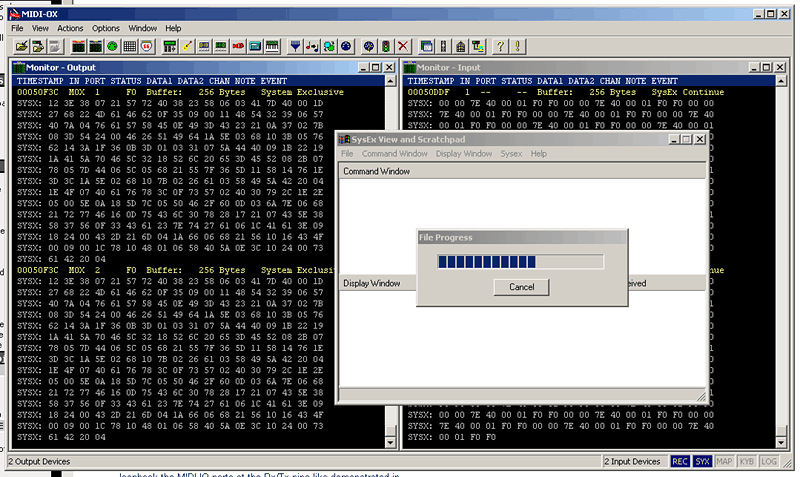Screen dimensions: 800x477
Task: Open the Sysex menu in SysEx View
Action: [511, 154]
